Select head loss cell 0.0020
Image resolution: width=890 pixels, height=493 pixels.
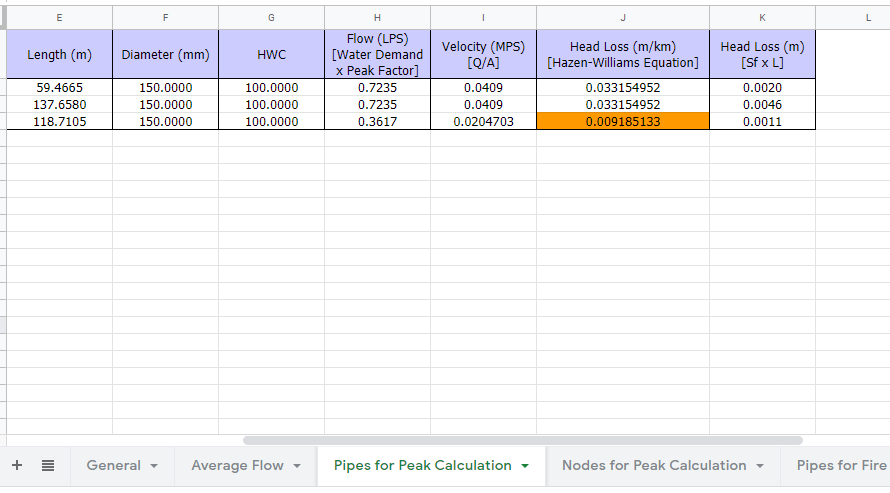pos(762,87)
